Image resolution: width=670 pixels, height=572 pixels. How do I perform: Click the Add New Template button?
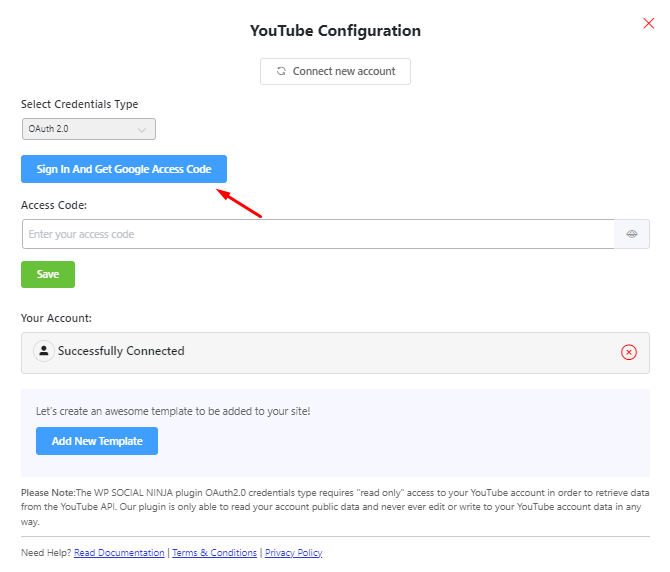(97, 441)
